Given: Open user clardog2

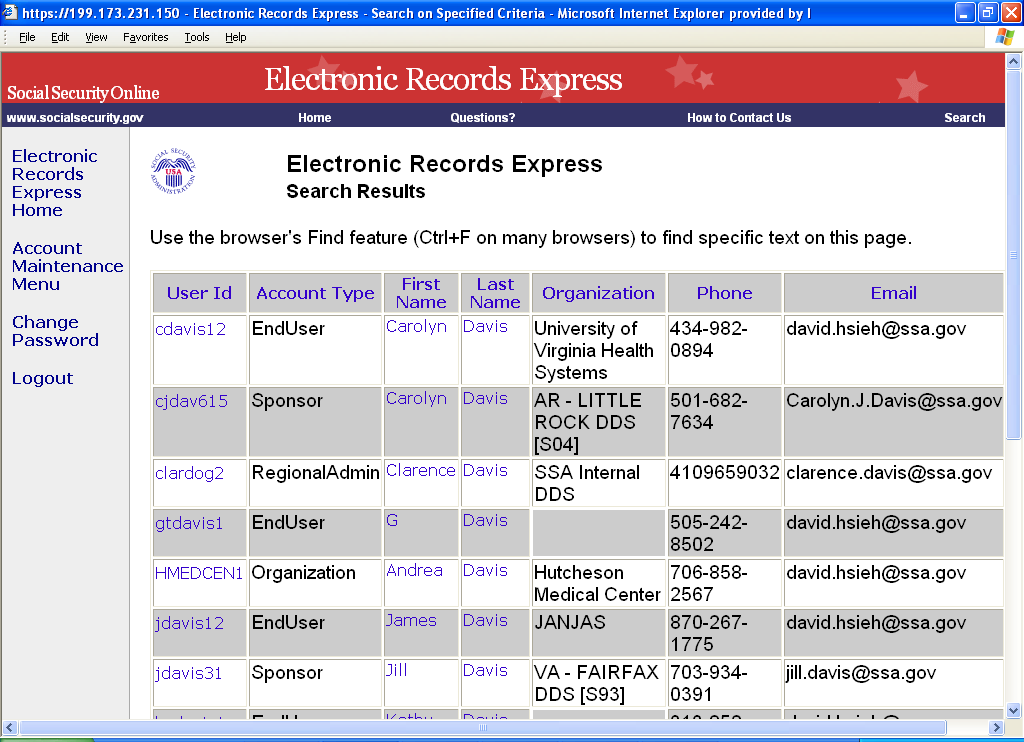Looking at the screenshot, I should pyautogui.click(x=189, y=473).
